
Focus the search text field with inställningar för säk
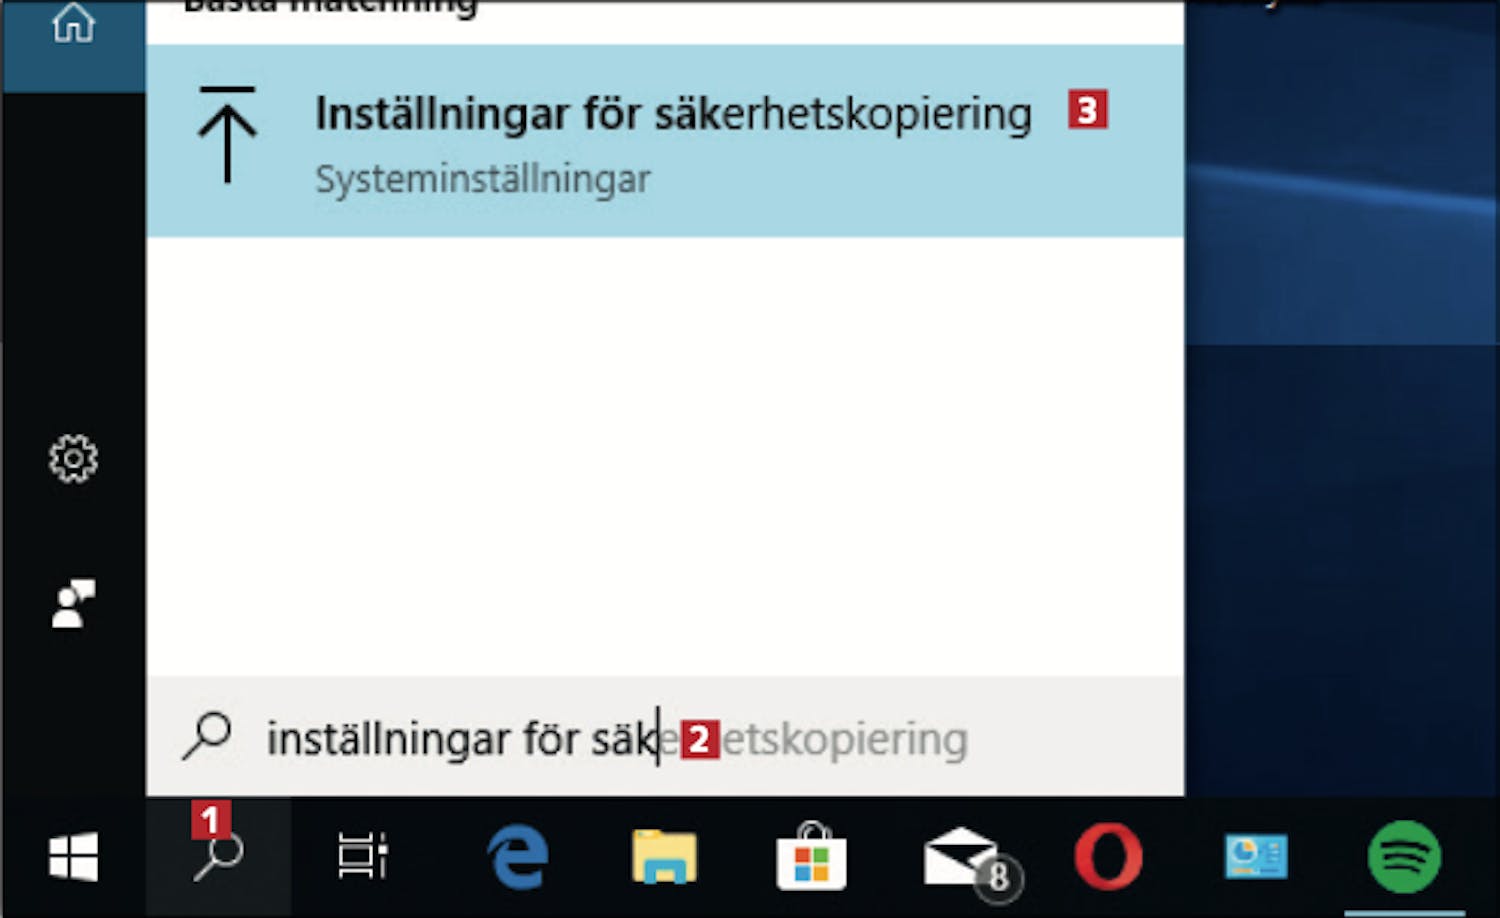665,738
